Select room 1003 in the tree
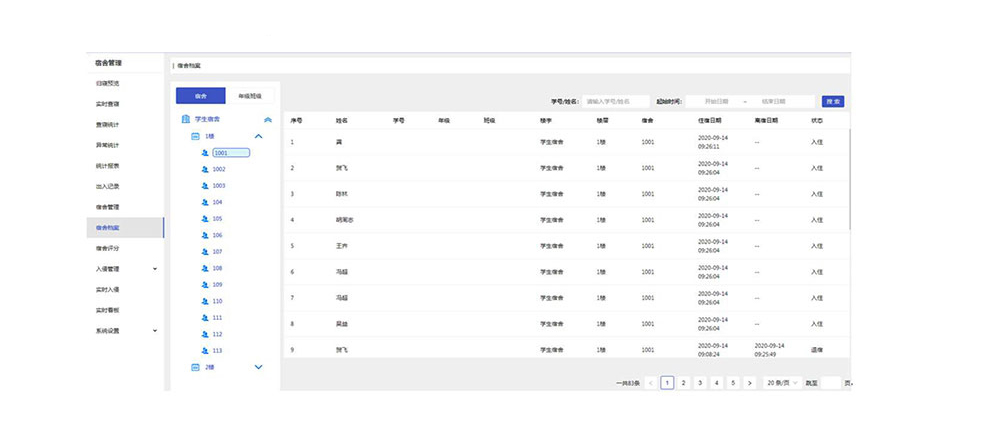 [x=219, y=186]
